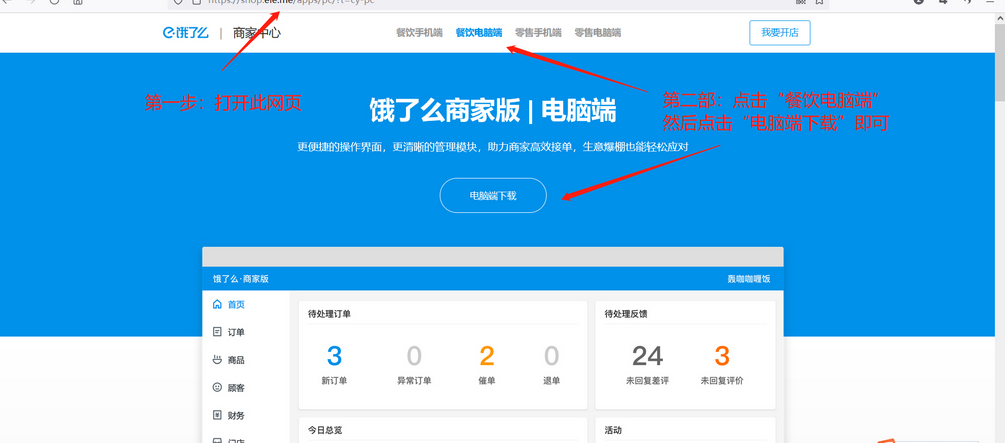
Task: Click the 饿了么·商家版 preview title
Action: (240, 279)
